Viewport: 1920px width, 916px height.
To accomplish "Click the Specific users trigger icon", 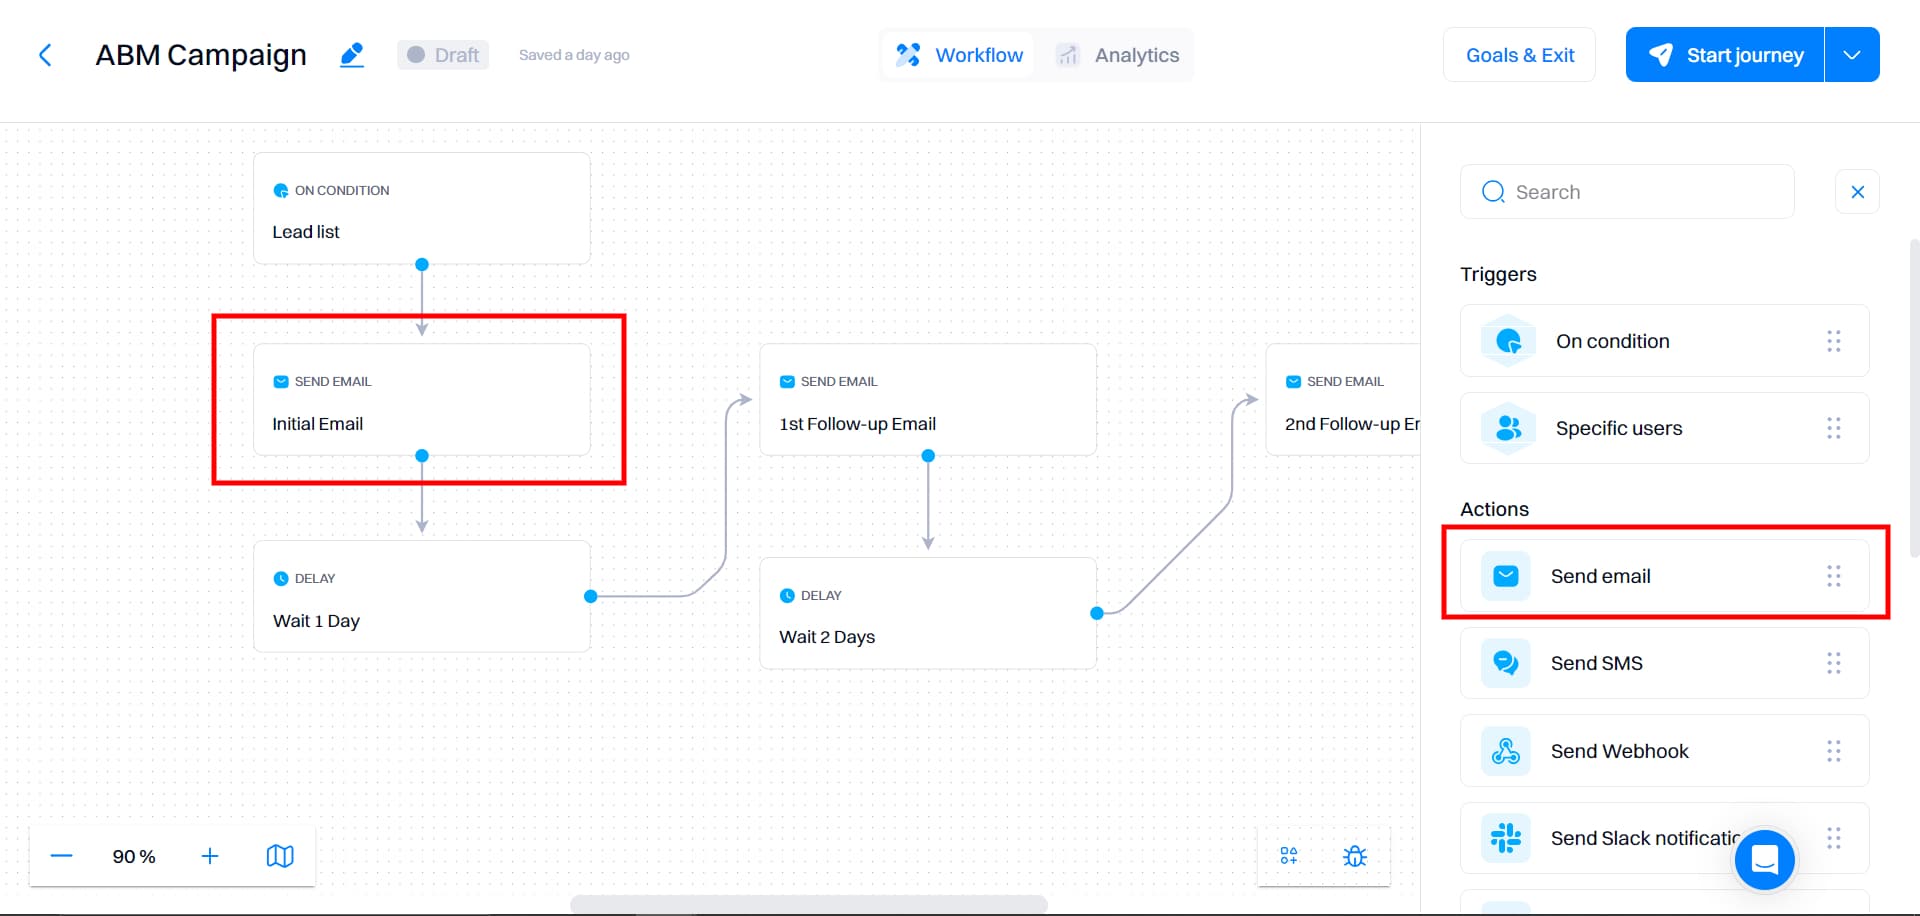I will click(1507, 427).
